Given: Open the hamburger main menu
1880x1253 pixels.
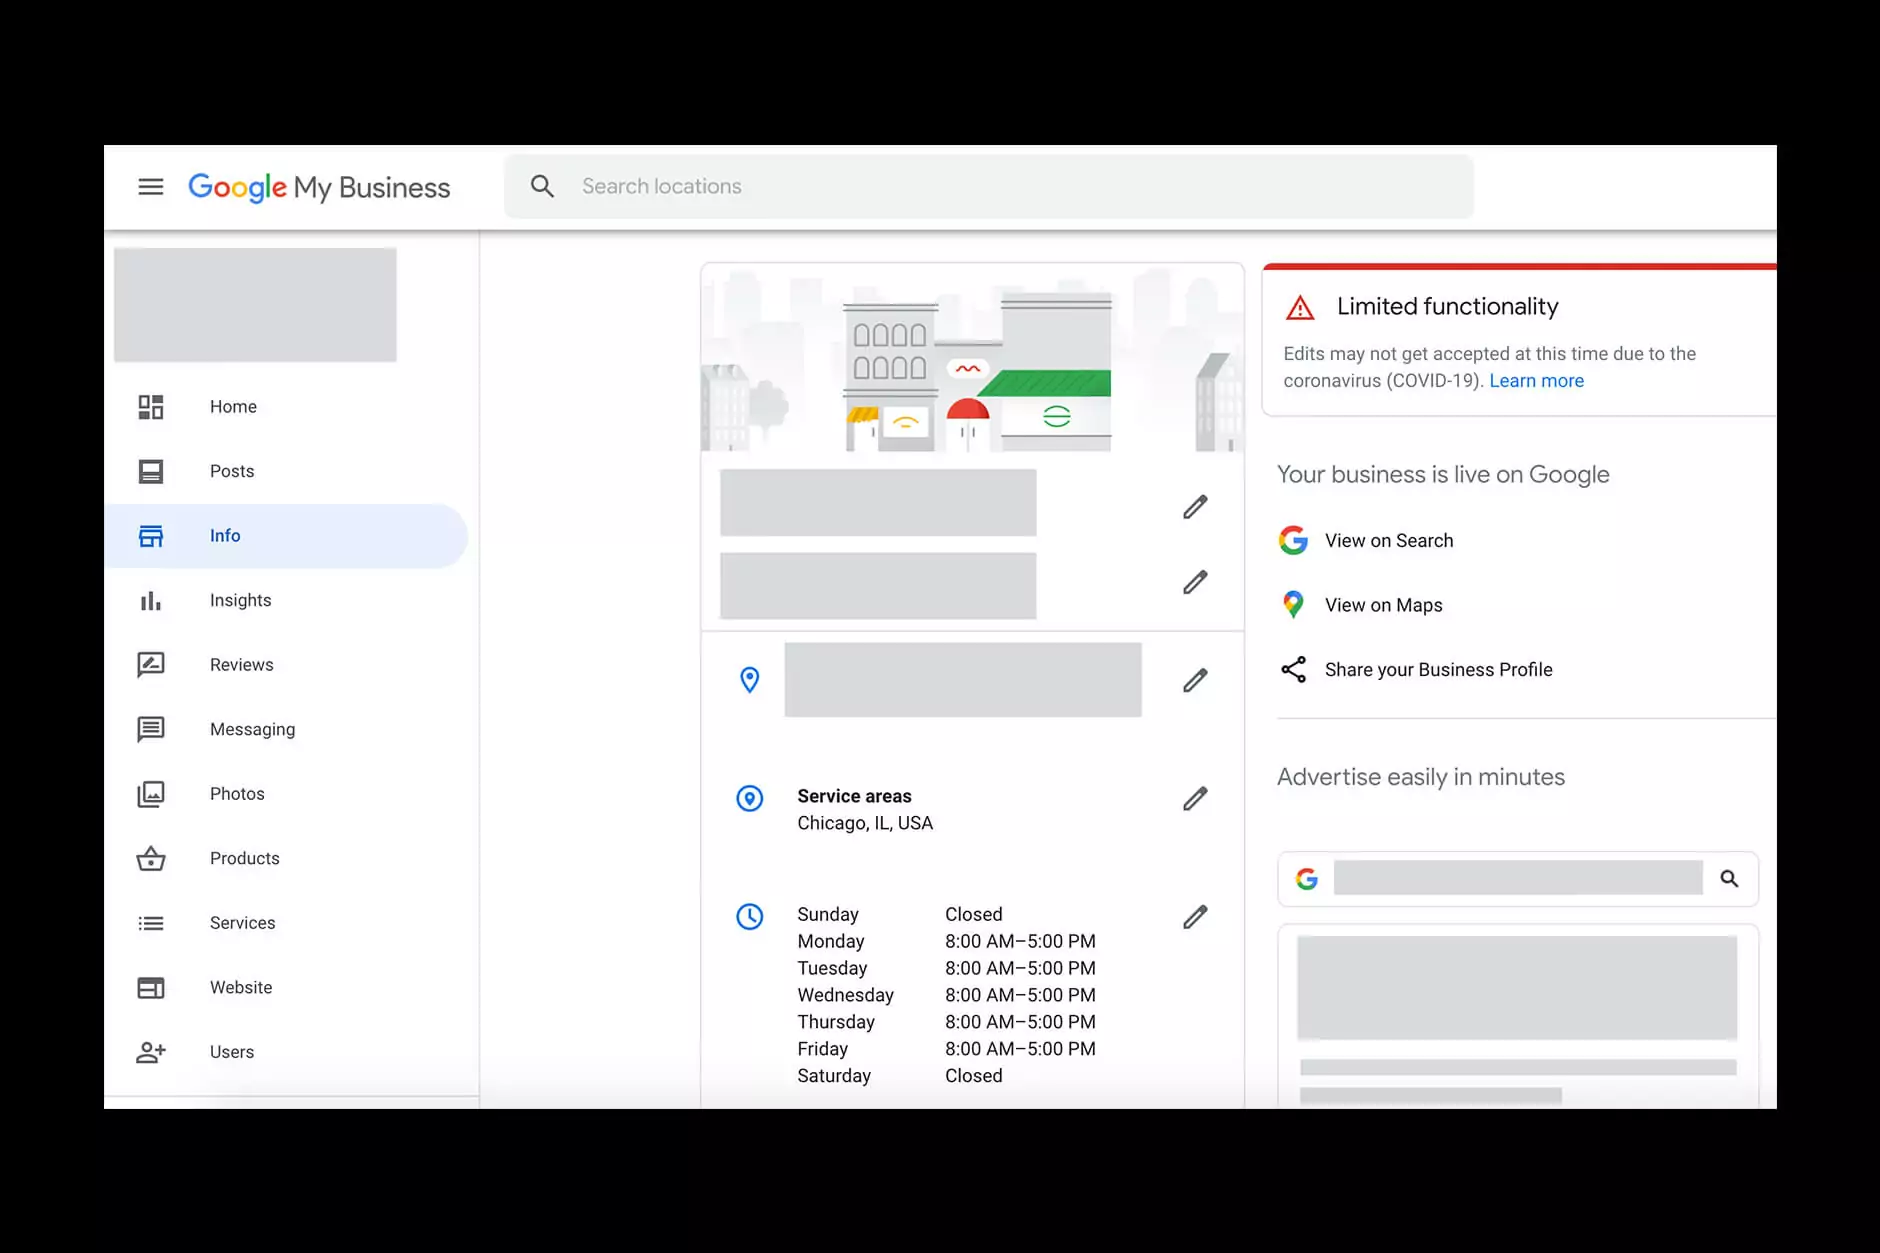Looking at the screenshot, I should tap(151, 187).
